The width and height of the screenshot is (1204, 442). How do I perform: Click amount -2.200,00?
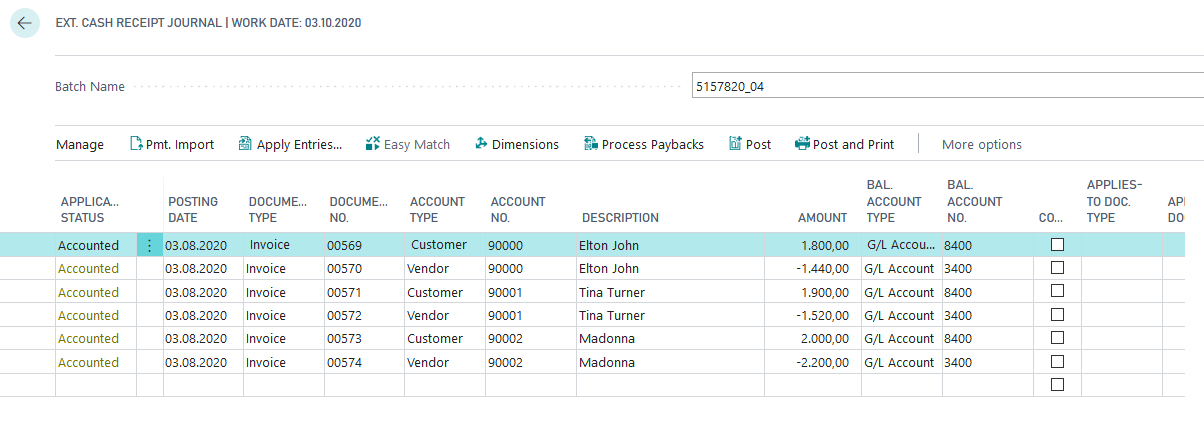pyautogui.click(x=824, y=362)
